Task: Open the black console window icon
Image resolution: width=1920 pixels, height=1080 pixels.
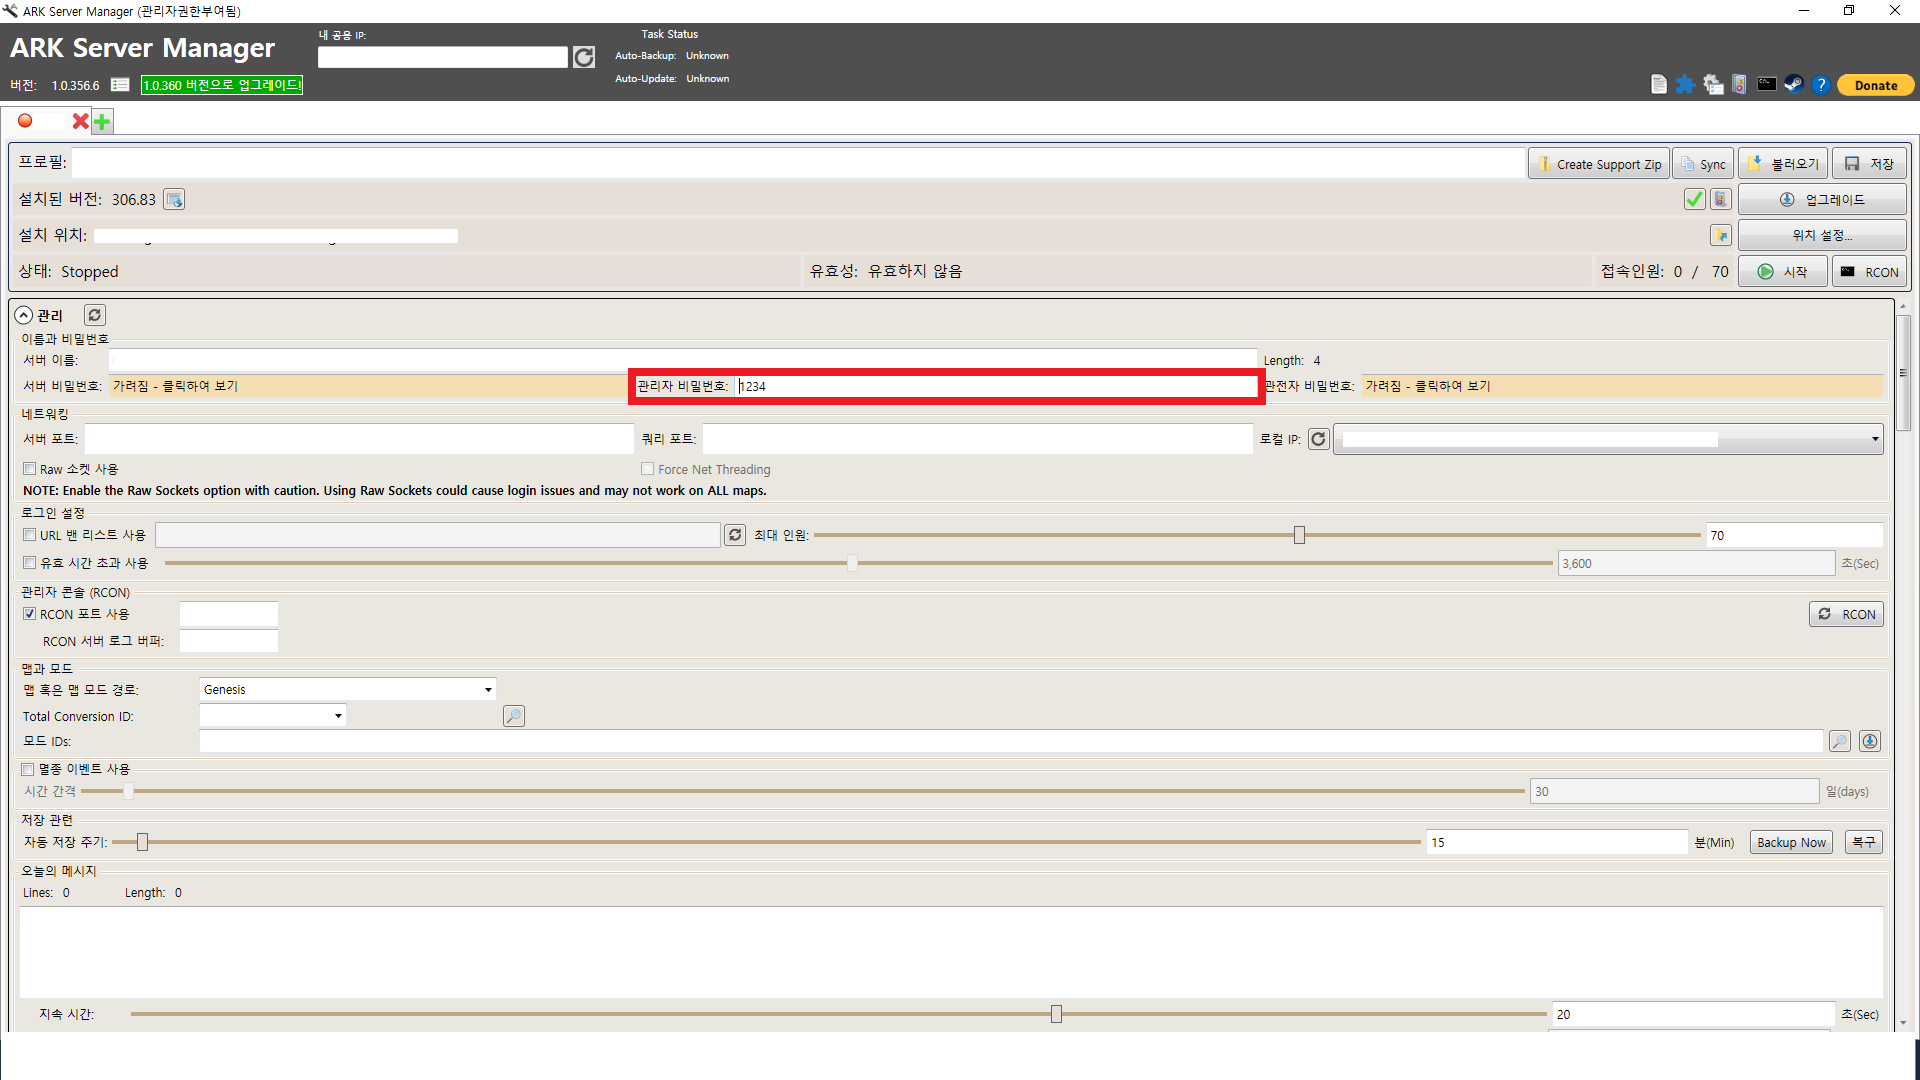Action: [x=1767, y=85]
